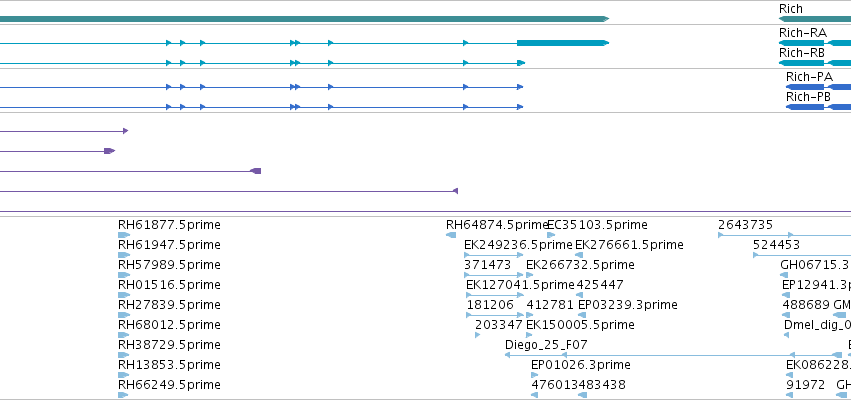Click the RH27839.5prime EST arrow
Viewport: 851px width, 400px height.
tap(124, 315)
